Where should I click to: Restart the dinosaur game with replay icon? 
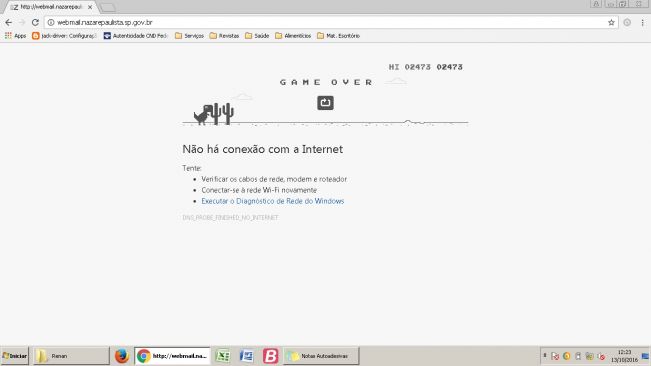coord(325,102)
